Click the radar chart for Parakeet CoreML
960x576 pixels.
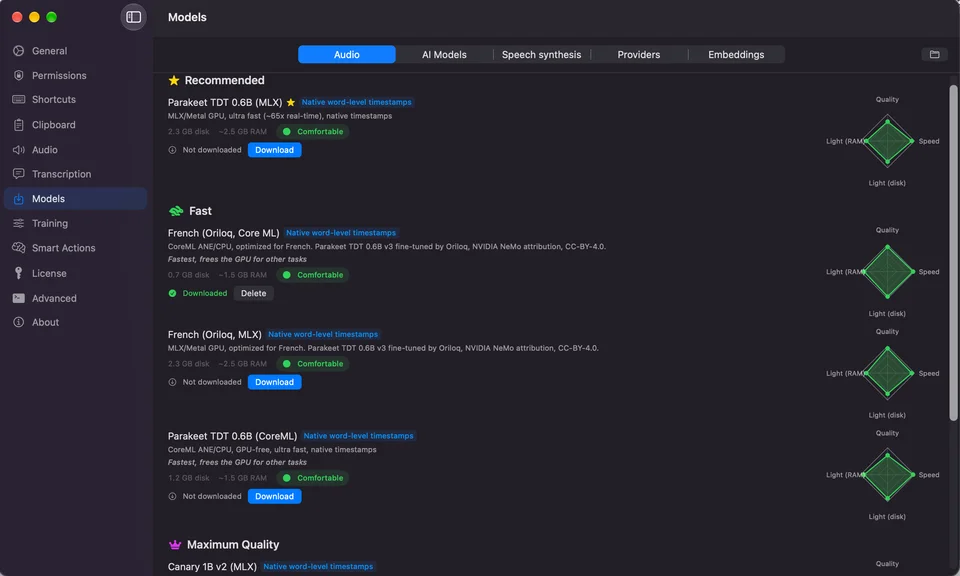click(887, 475)
